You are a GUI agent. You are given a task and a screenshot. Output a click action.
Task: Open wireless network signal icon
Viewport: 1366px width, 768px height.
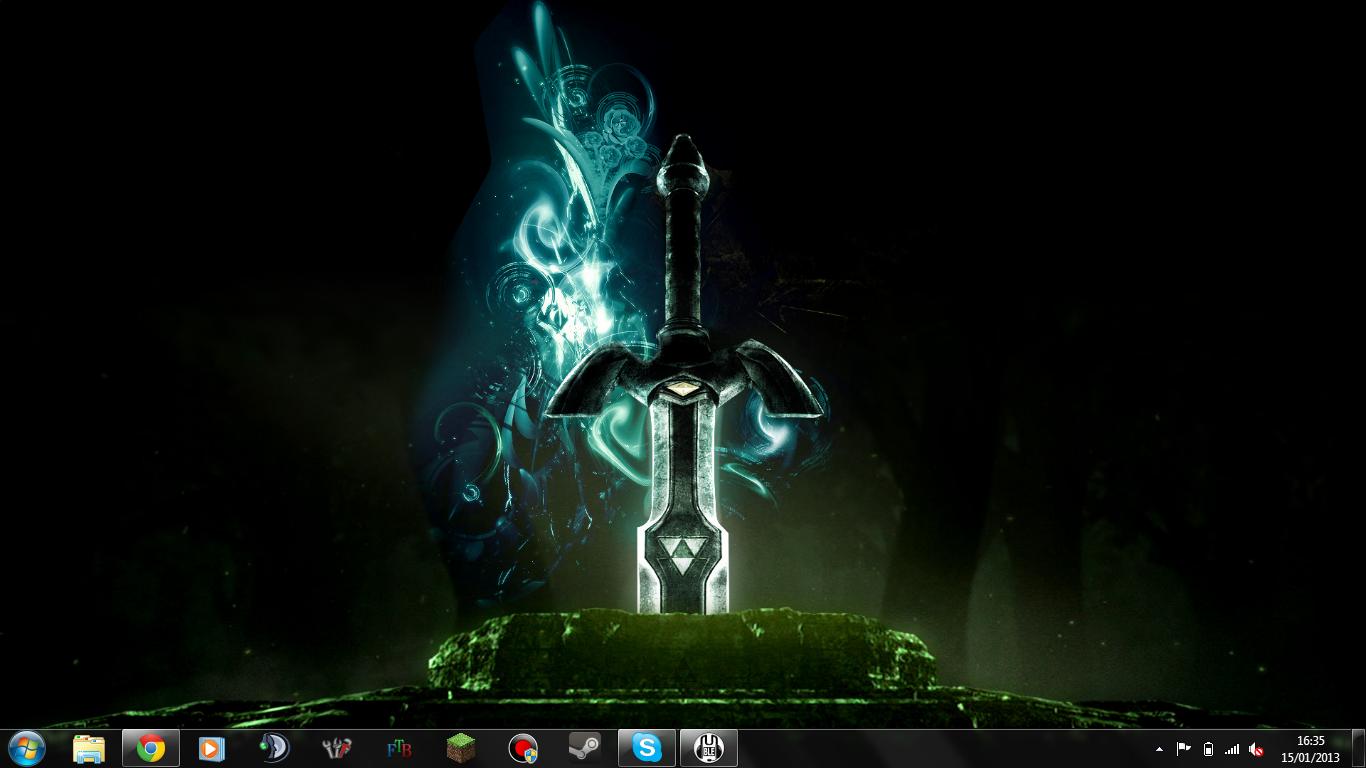pos(1232,749)
